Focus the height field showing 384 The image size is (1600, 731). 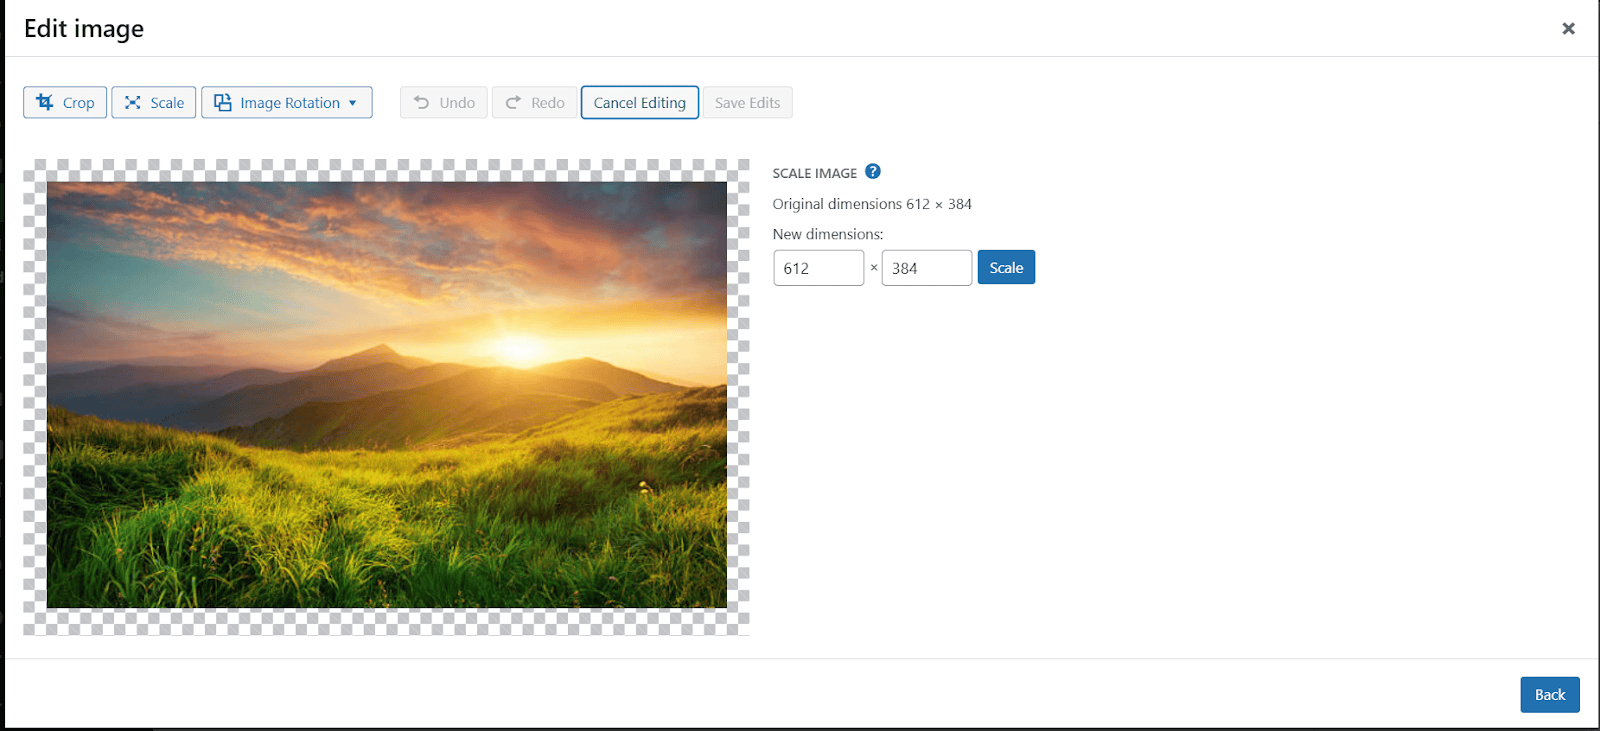(x=927, y=268)
